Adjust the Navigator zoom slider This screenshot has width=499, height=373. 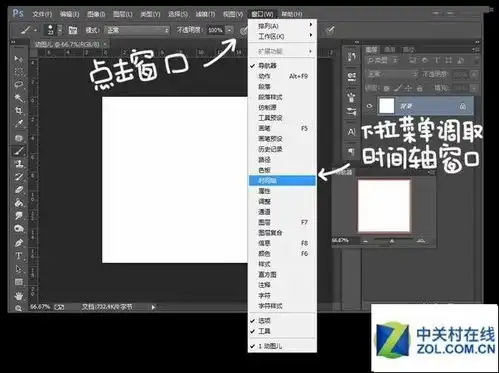click(392, 240)
